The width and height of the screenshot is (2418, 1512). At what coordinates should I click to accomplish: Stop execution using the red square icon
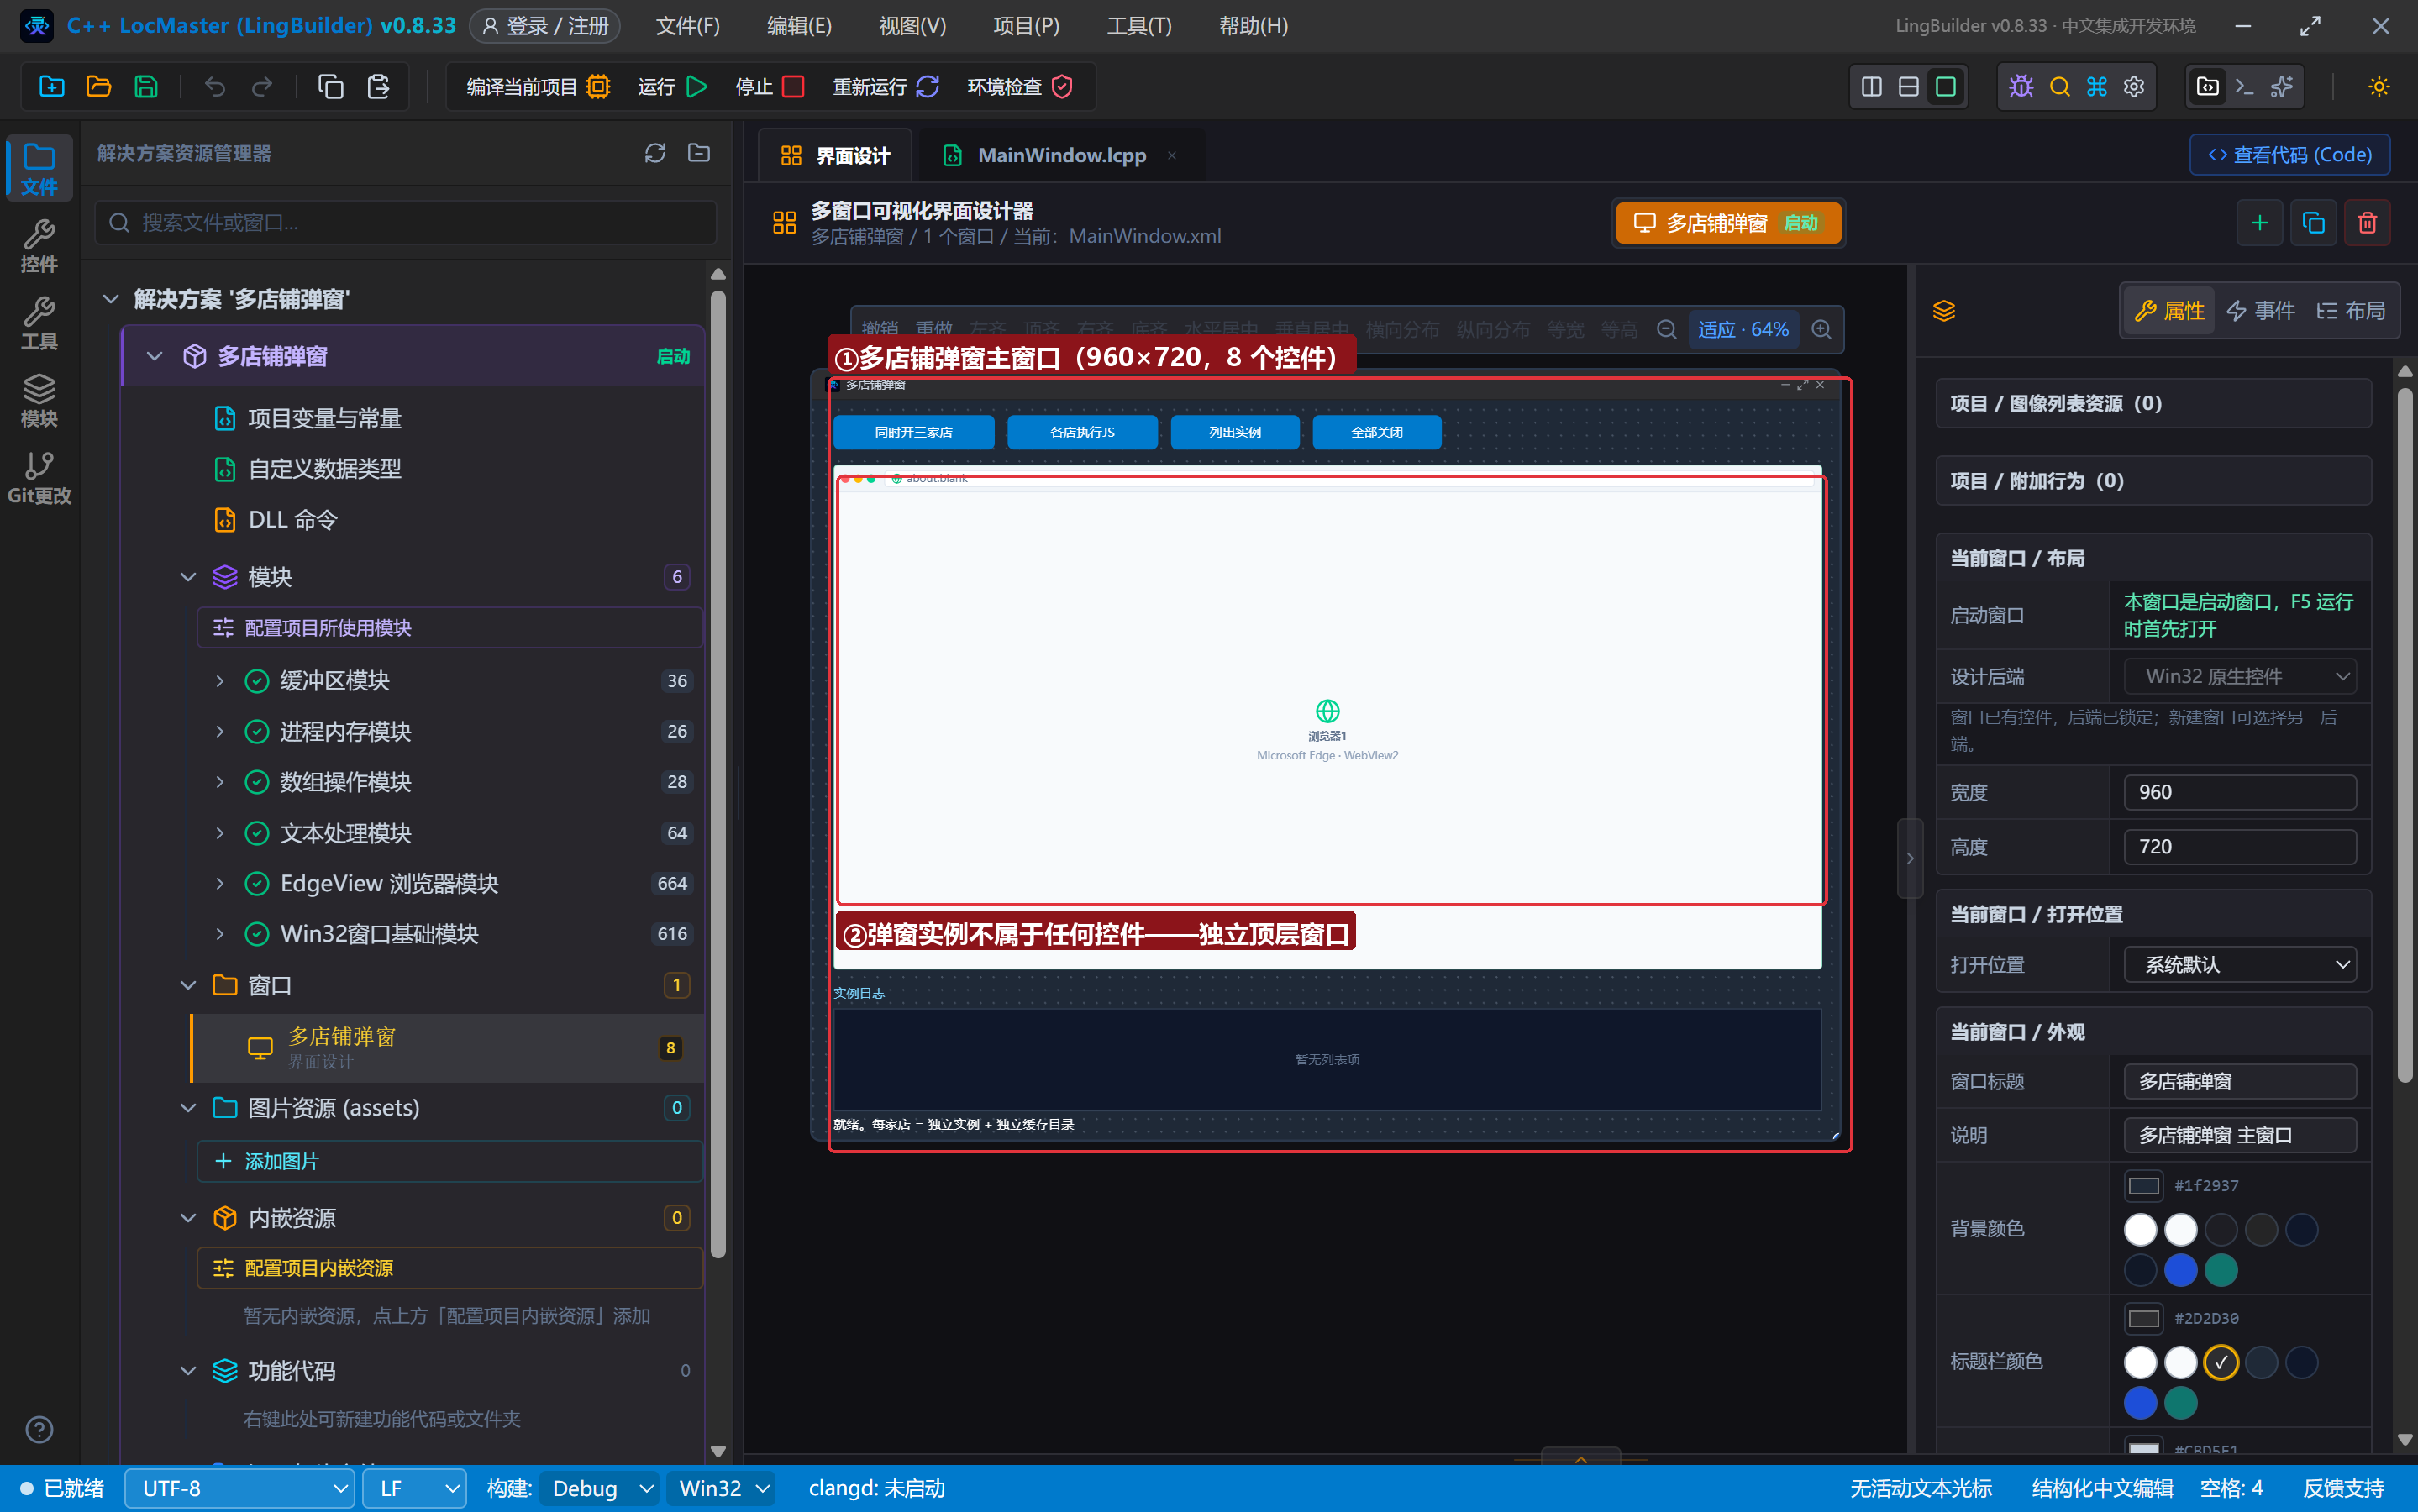pos(793,87)
